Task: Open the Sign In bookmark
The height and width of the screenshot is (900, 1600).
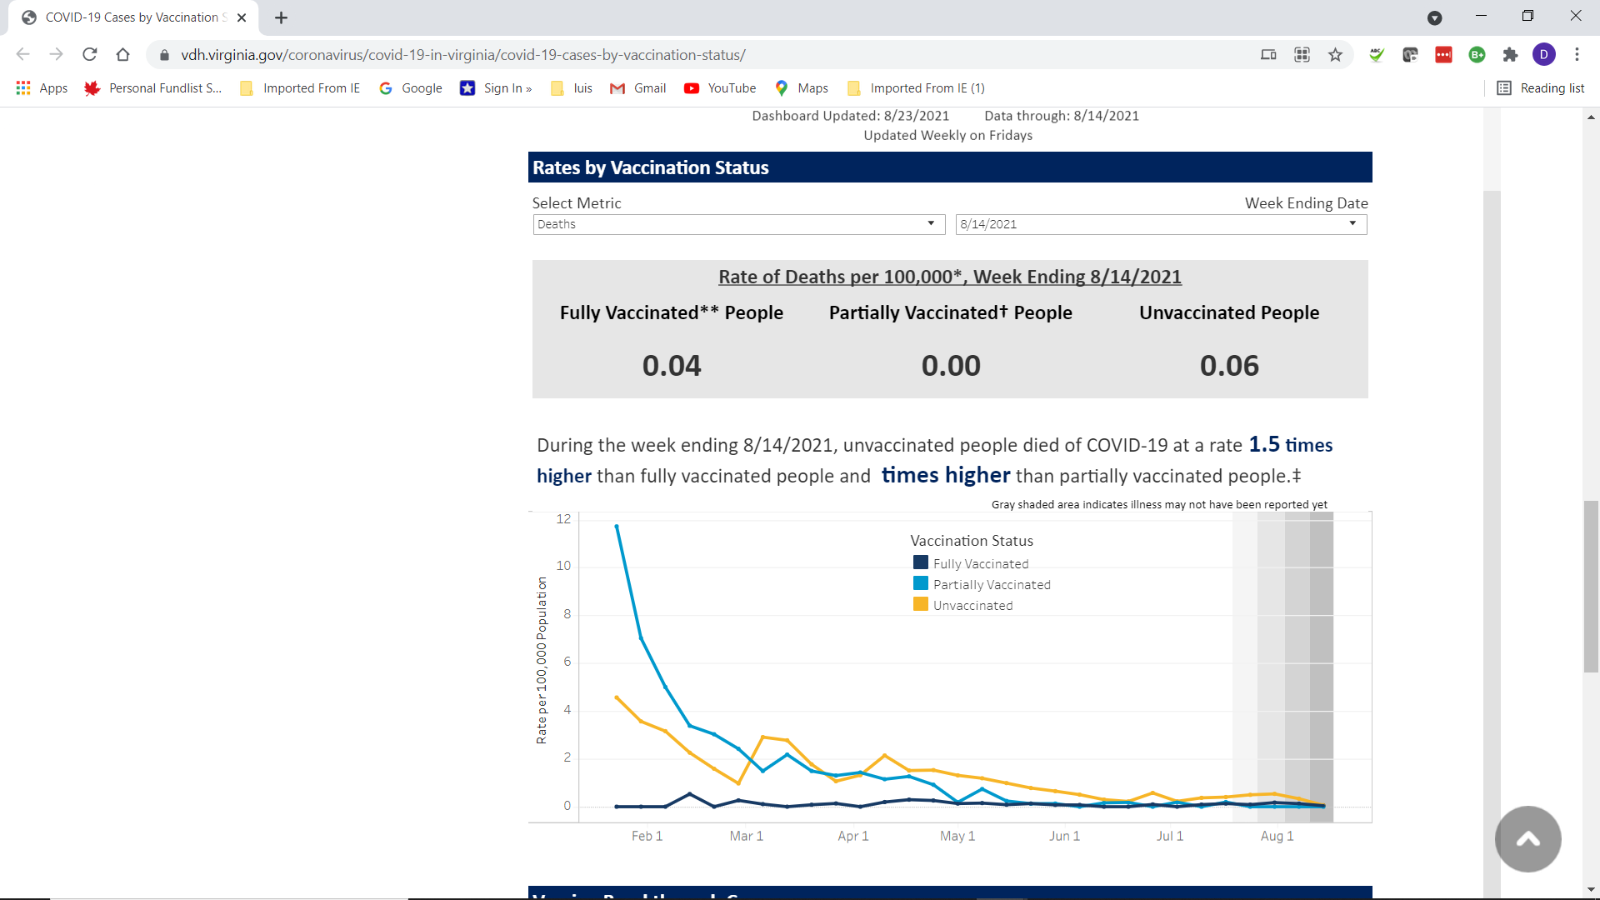Action: pos(496,88)
